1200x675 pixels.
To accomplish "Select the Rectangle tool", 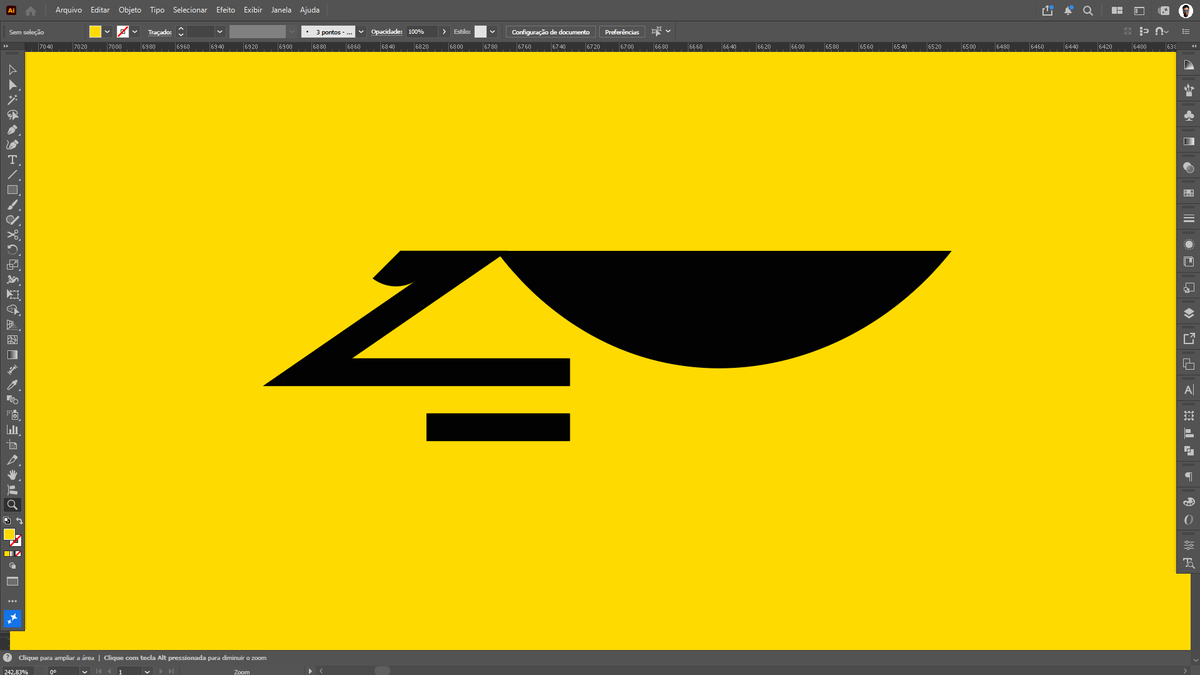I will point(13,190).
